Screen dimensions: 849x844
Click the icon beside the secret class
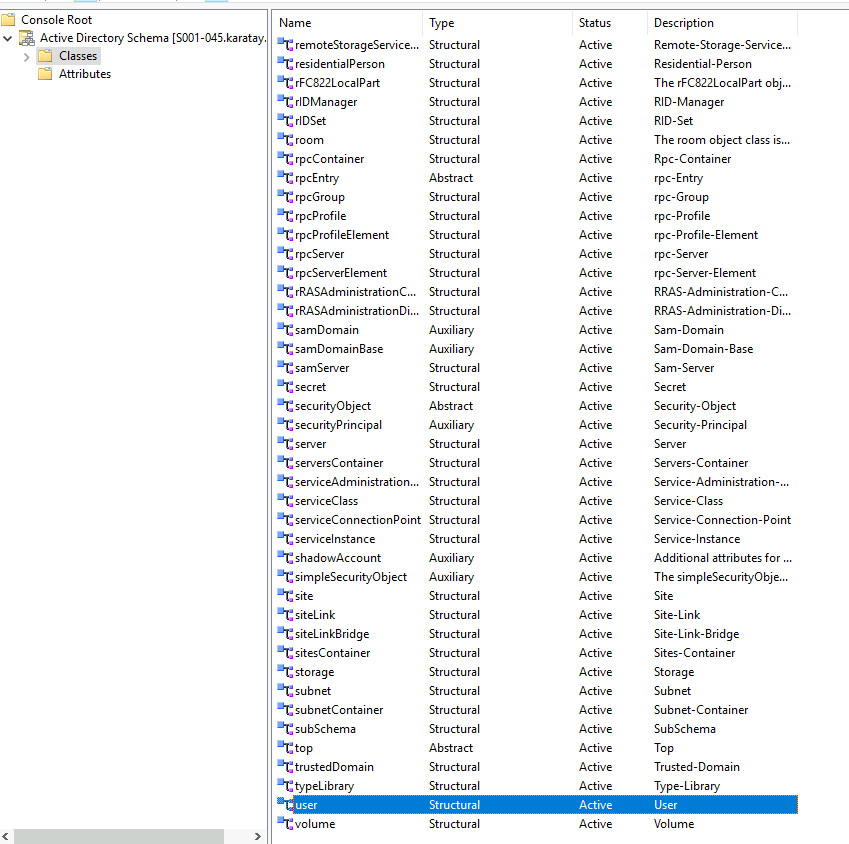point(285,386)
